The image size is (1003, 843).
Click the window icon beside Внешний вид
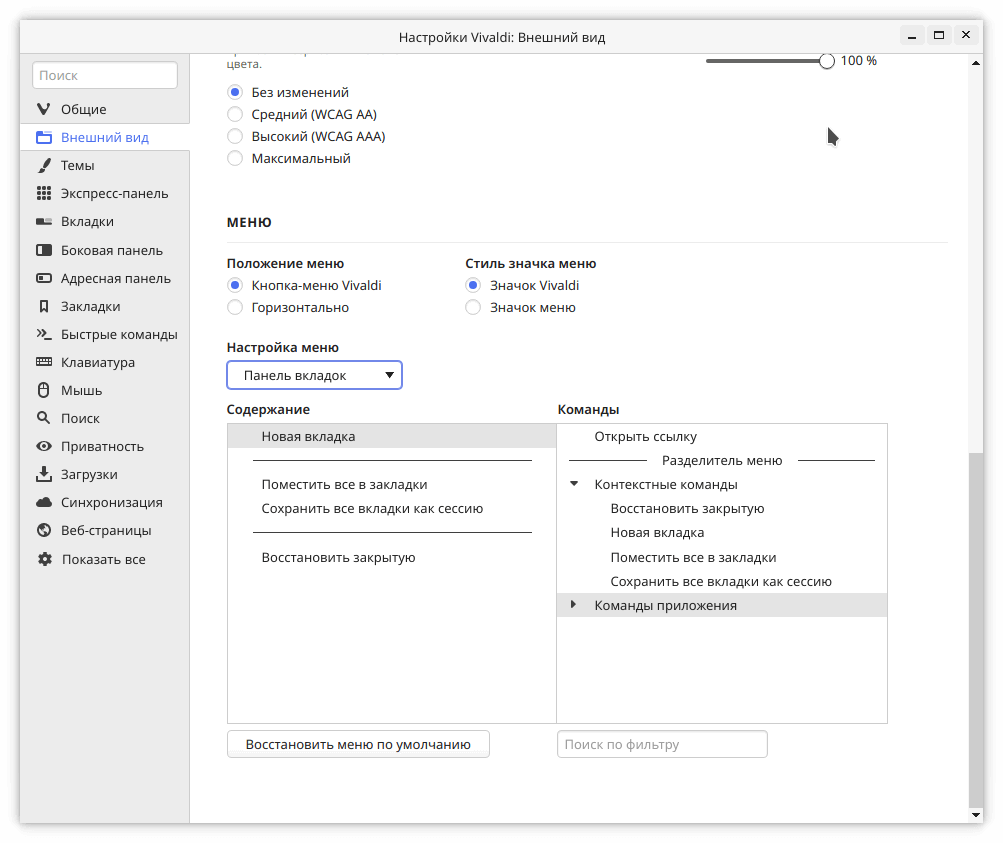point(43,138)
